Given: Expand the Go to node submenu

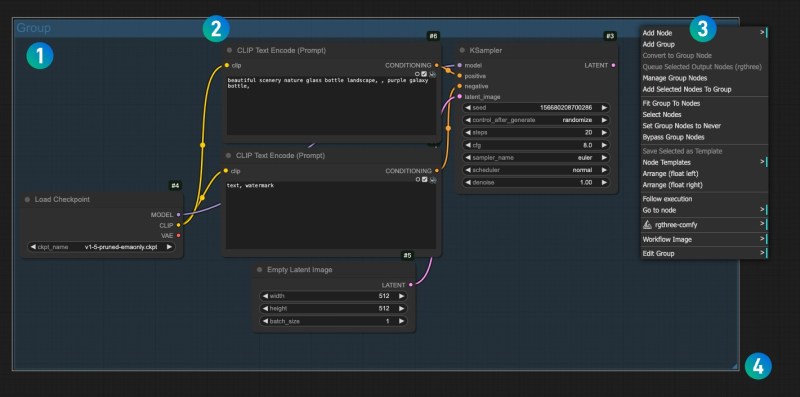Looking at the screenshot, I should (704, 210).
